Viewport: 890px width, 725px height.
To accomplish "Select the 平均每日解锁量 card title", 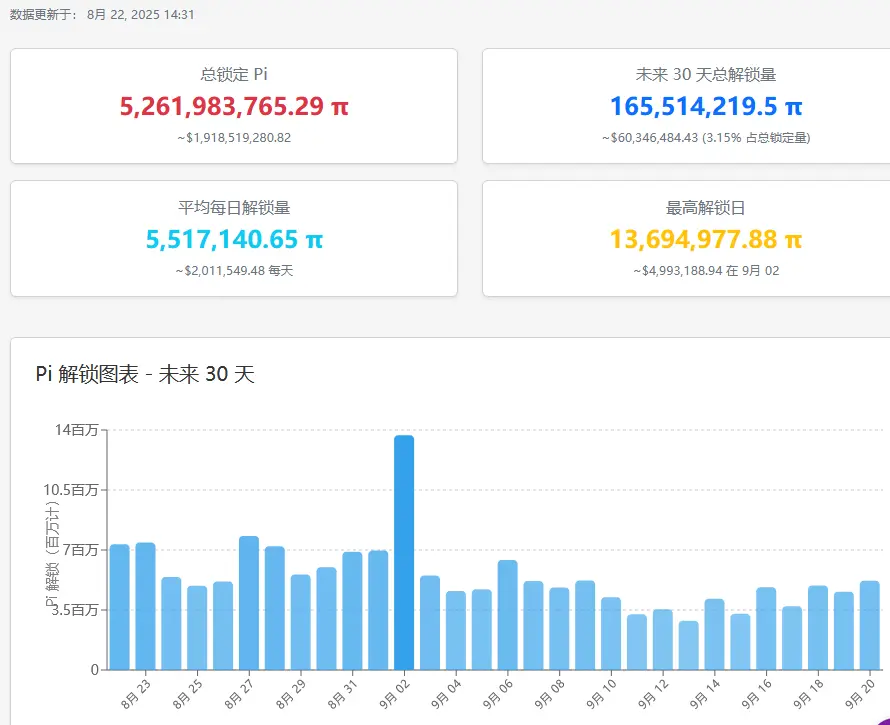I will tap(234, 207).
